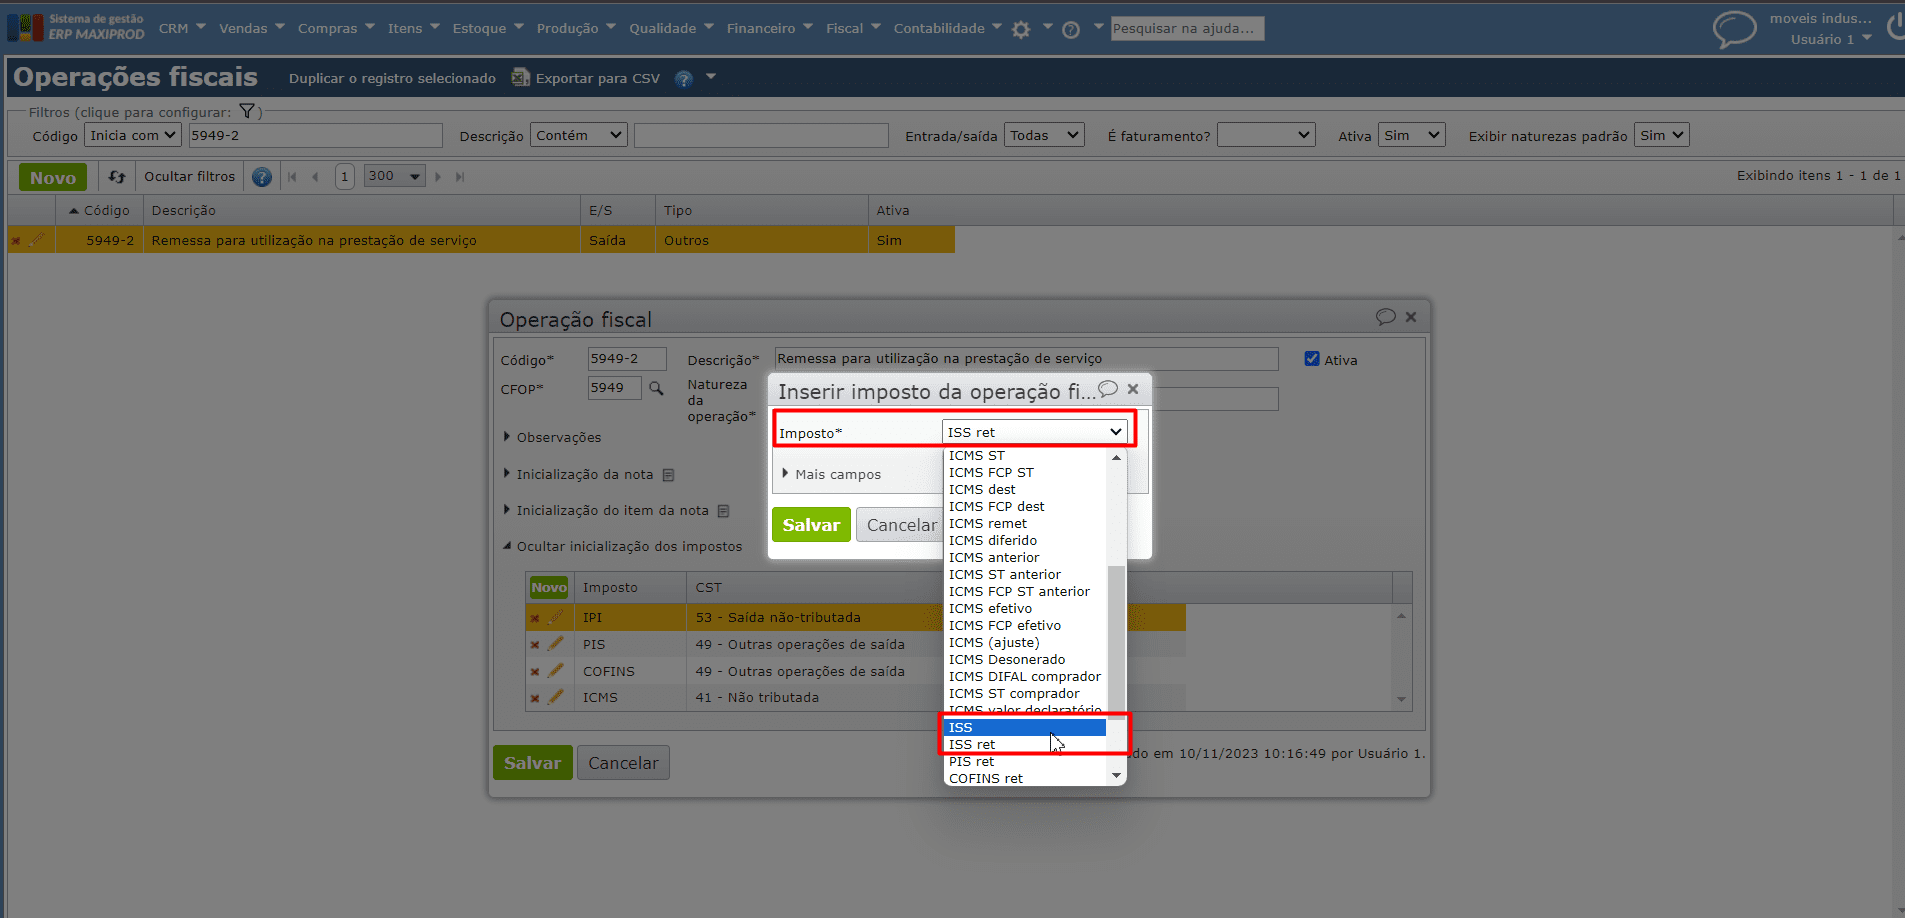Go to previous page of the grid

(x=315, y=177)
